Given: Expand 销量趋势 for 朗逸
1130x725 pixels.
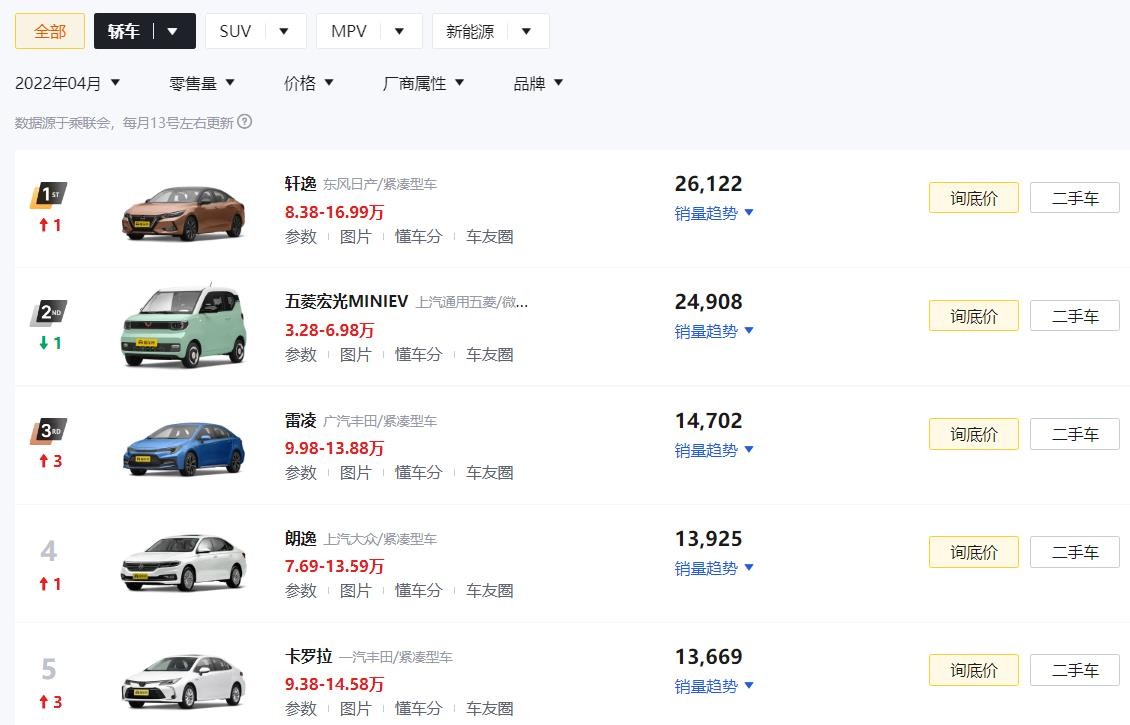Looking at the screenshot, I should click(714, 569).
